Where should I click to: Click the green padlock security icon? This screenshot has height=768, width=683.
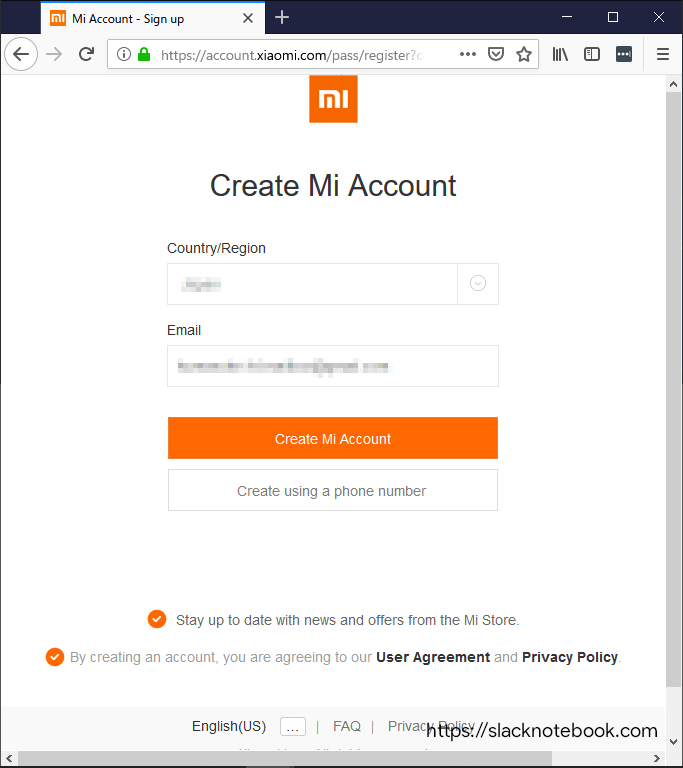tap(144, 54)
